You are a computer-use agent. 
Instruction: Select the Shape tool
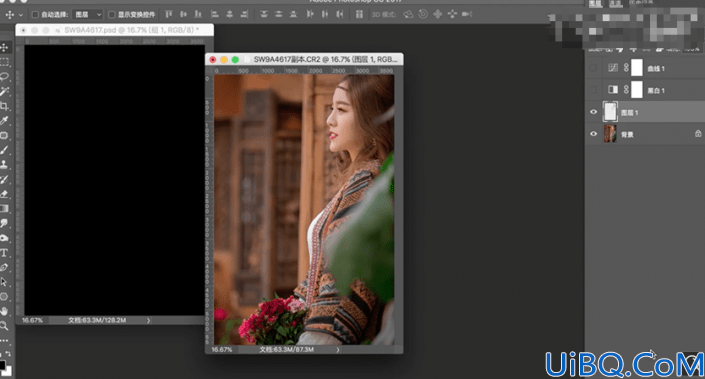pyautogui.click(x=4, y=296)
